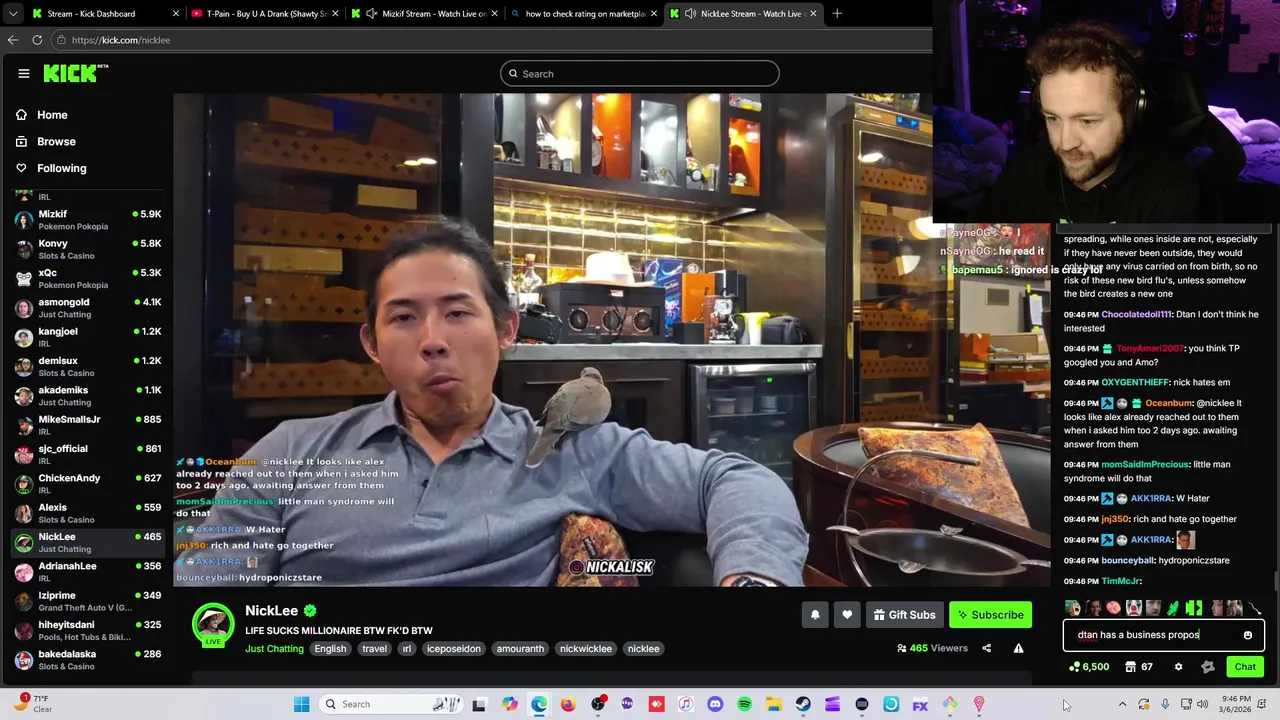Open Discord from the taskbar
Image resolution: width=1280 pixels, height=720 pixels.
(x=715, y=704)
